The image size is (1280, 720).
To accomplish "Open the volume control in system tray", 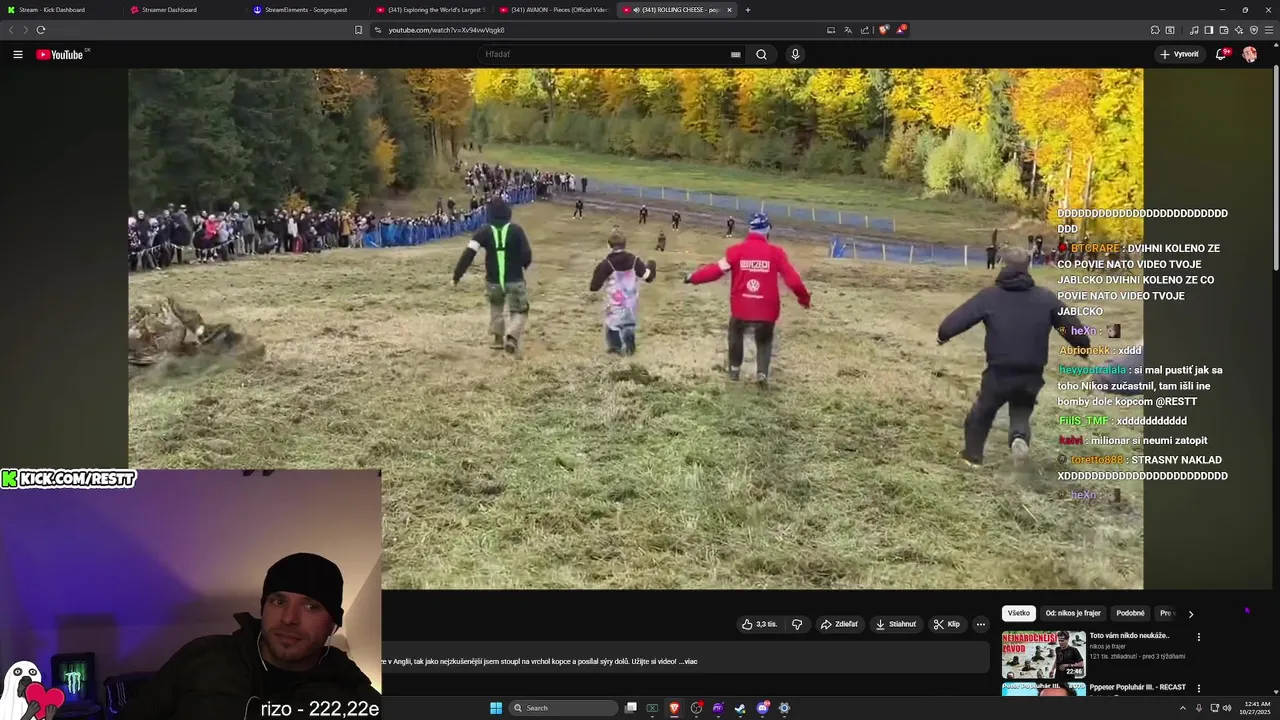I will [1227, 708].
